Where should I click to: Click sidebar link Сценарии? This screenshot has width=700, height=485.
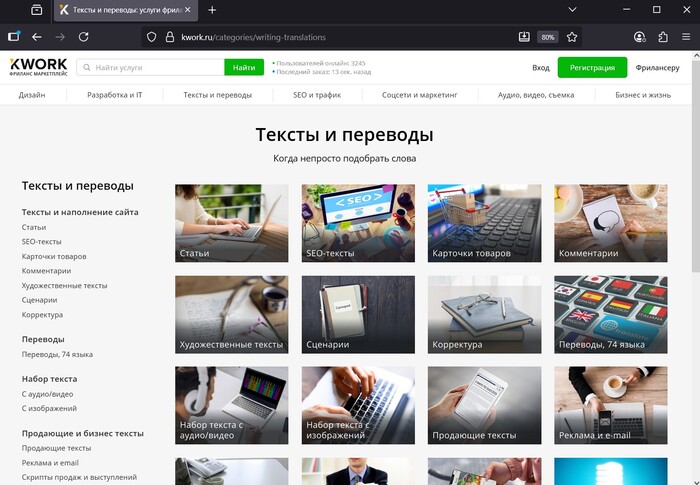click(39, 300)
